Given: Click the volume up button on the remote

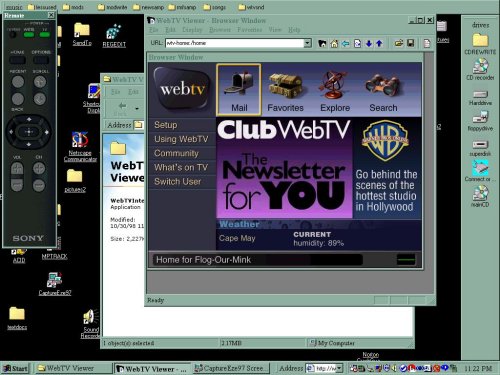Looking at the screenshot, I should 17,168.
